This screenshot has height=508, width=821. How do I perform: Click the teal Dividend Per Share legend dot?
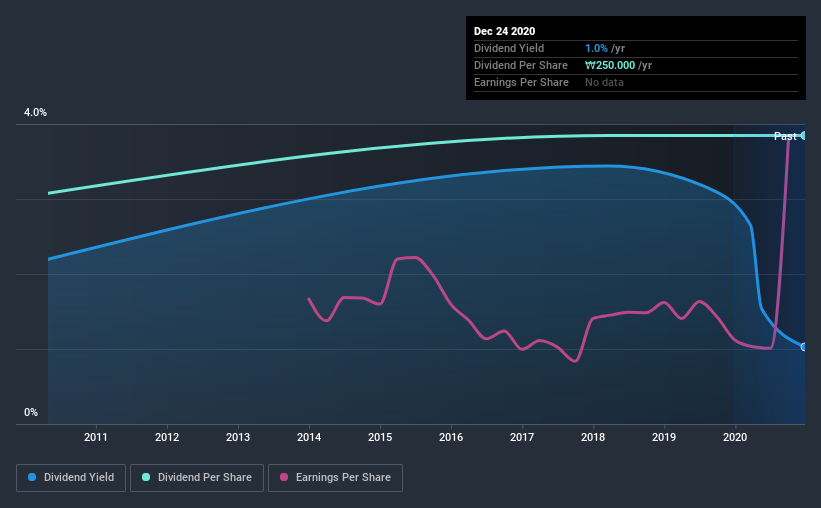click(x=146, y=477)
